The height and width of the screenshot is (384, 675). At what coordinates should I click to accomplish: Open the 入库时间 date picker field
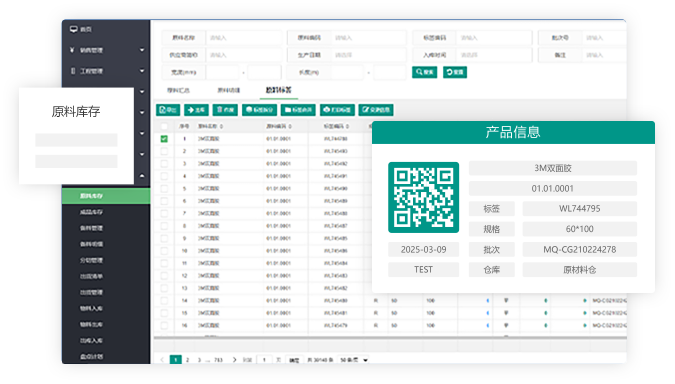494,55
